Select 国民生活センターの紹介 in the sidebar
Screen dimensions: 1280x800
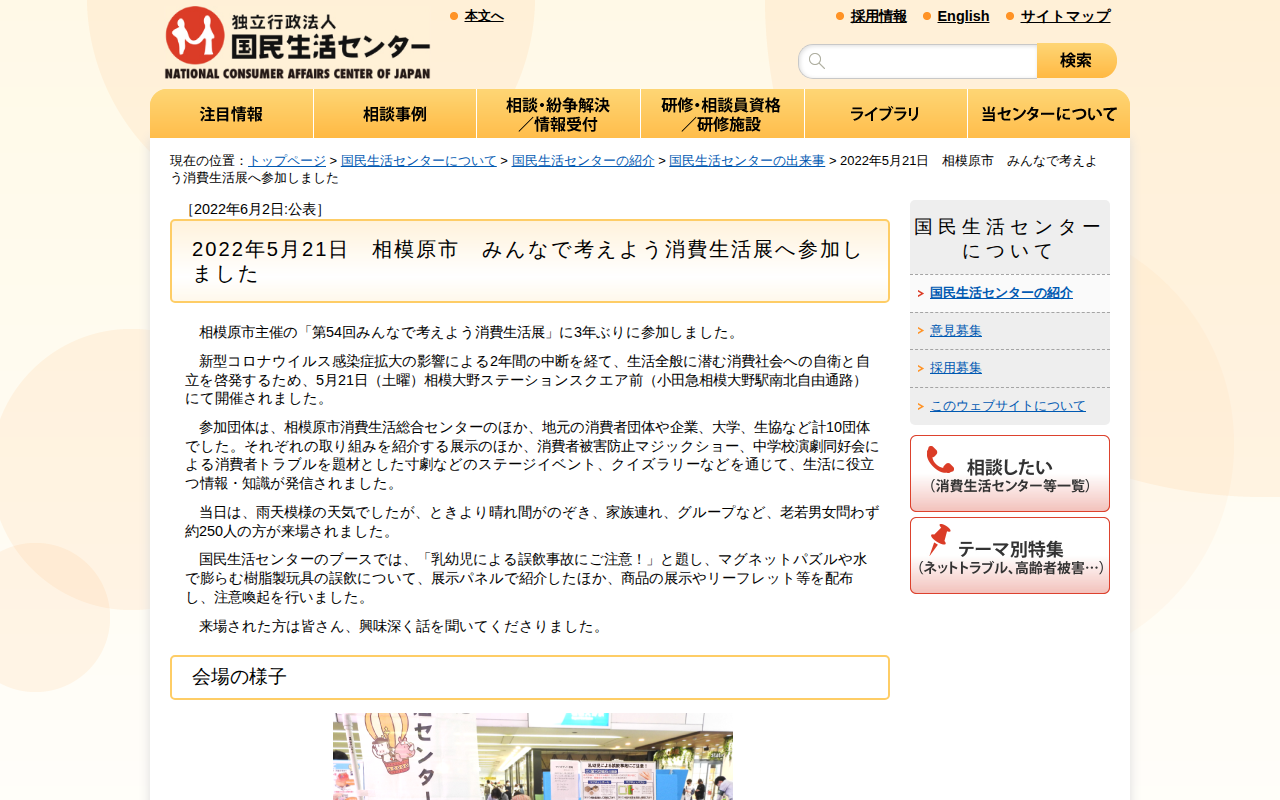pos(1001,293)
